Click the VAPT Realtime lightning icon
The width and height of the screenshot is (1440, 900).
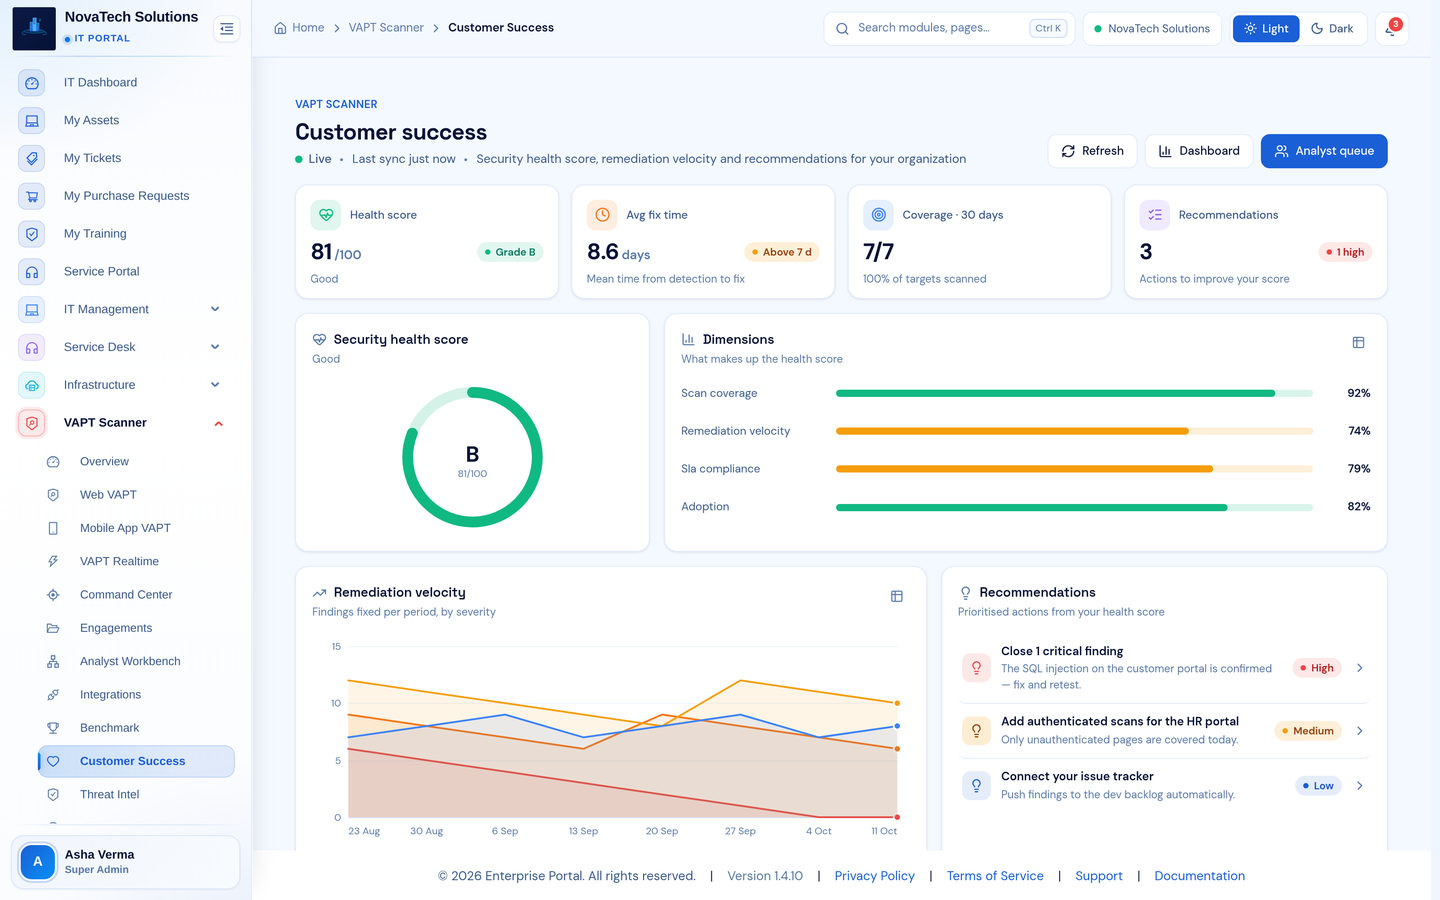pyautogui.click(x=53, y=562)
